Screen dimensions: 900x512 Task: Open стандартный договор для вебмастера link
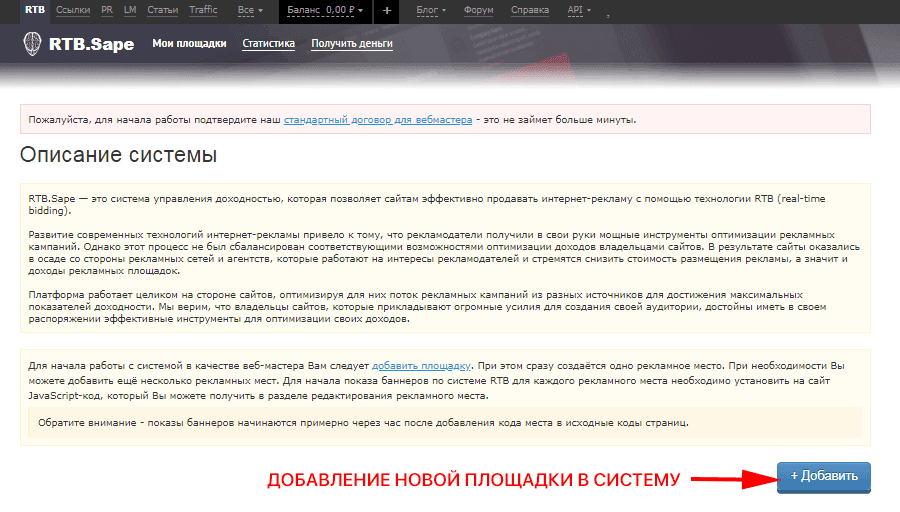coord(378,120)
